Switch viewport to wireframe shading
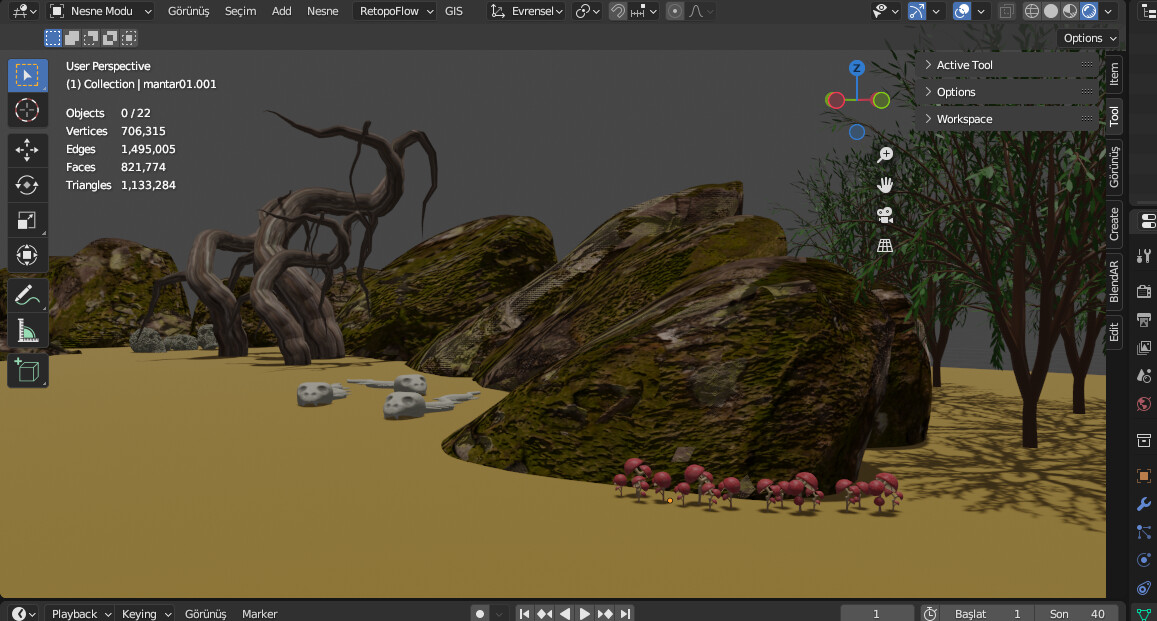The image size is (1157, 621). click(1031, 9)
